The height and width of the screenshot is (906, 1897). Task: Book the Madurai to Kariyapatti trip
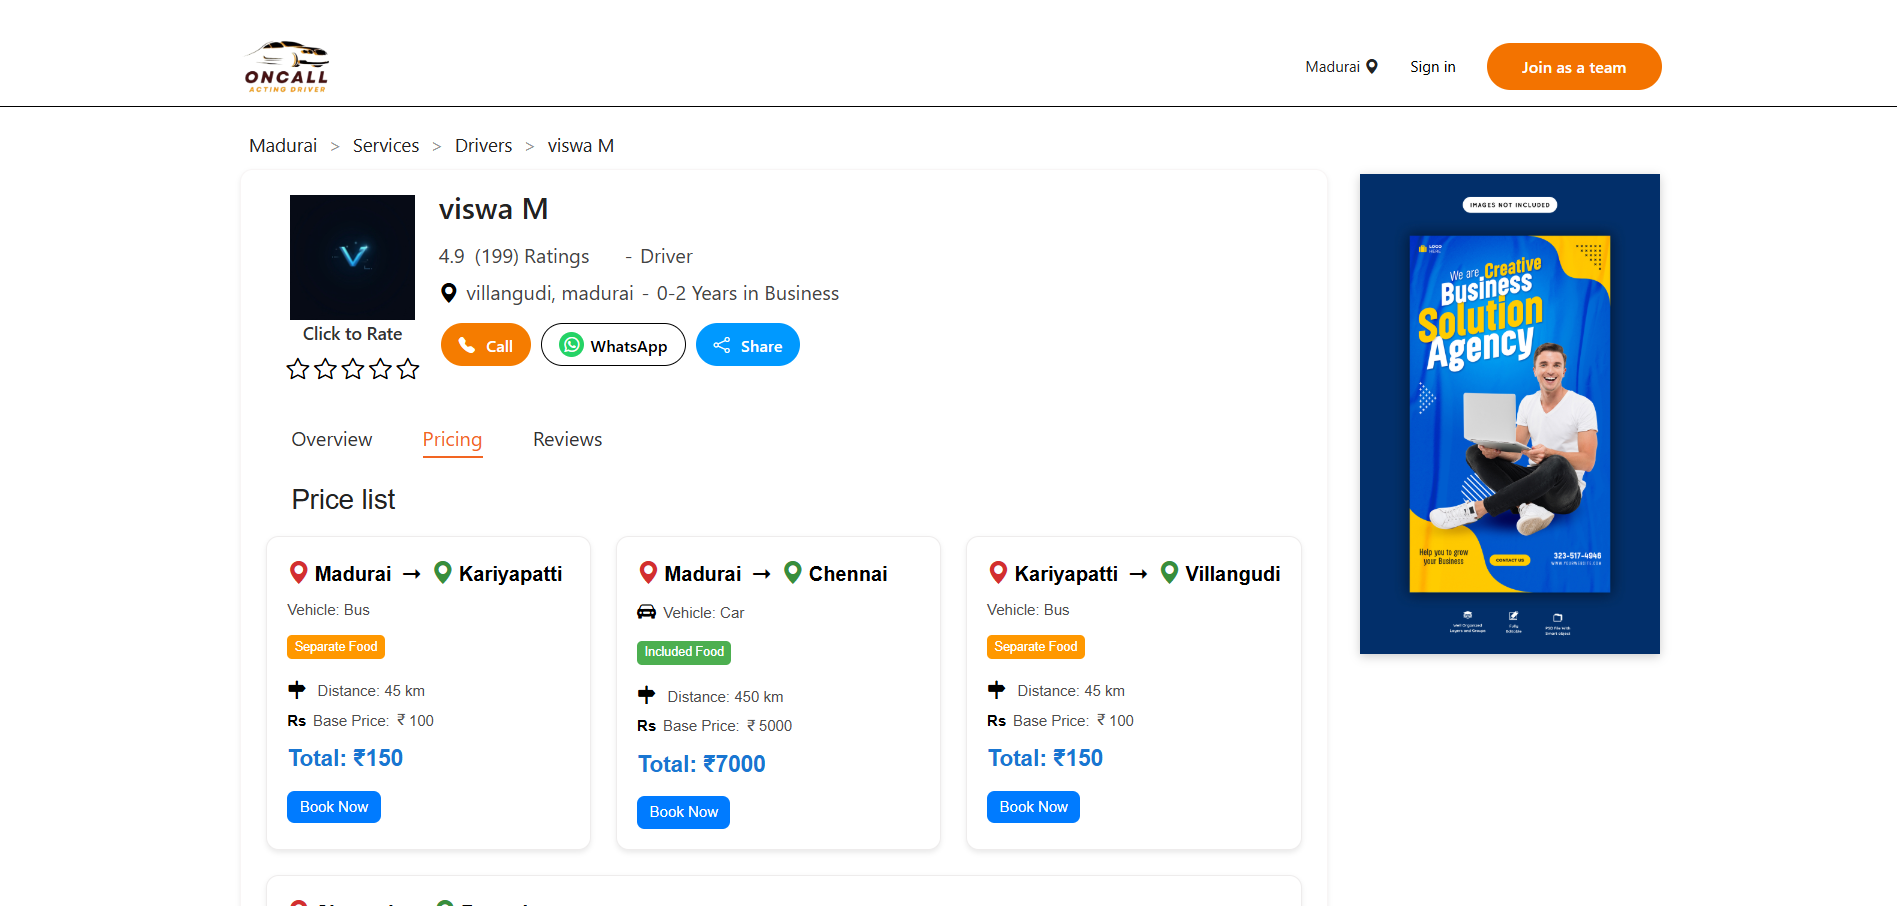point(334,807)
